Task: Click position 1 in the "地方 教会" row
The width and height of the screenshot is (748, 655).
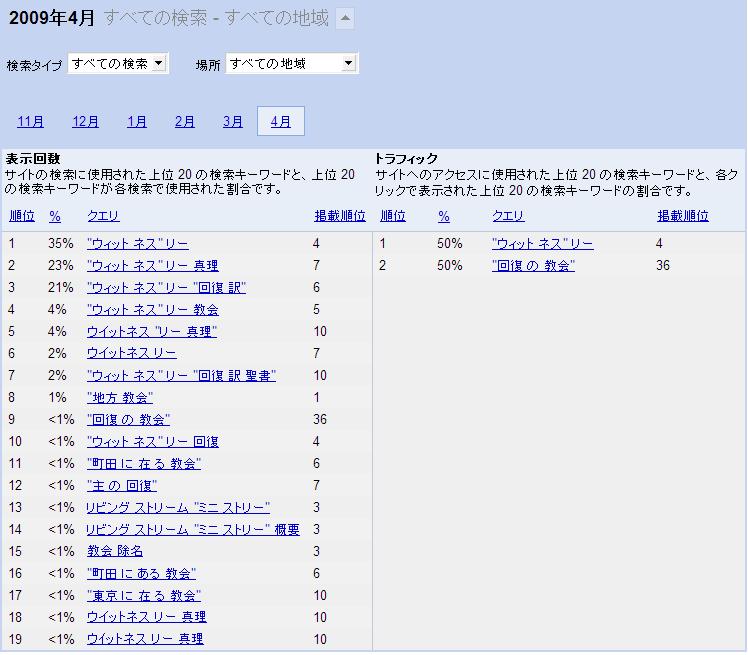Action: [x=316, y=397]
